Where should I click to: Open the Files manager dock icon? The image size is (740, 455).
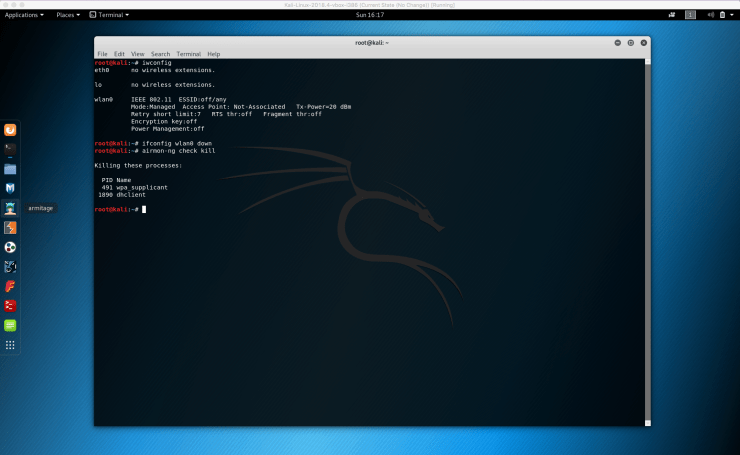pos(10,168)
